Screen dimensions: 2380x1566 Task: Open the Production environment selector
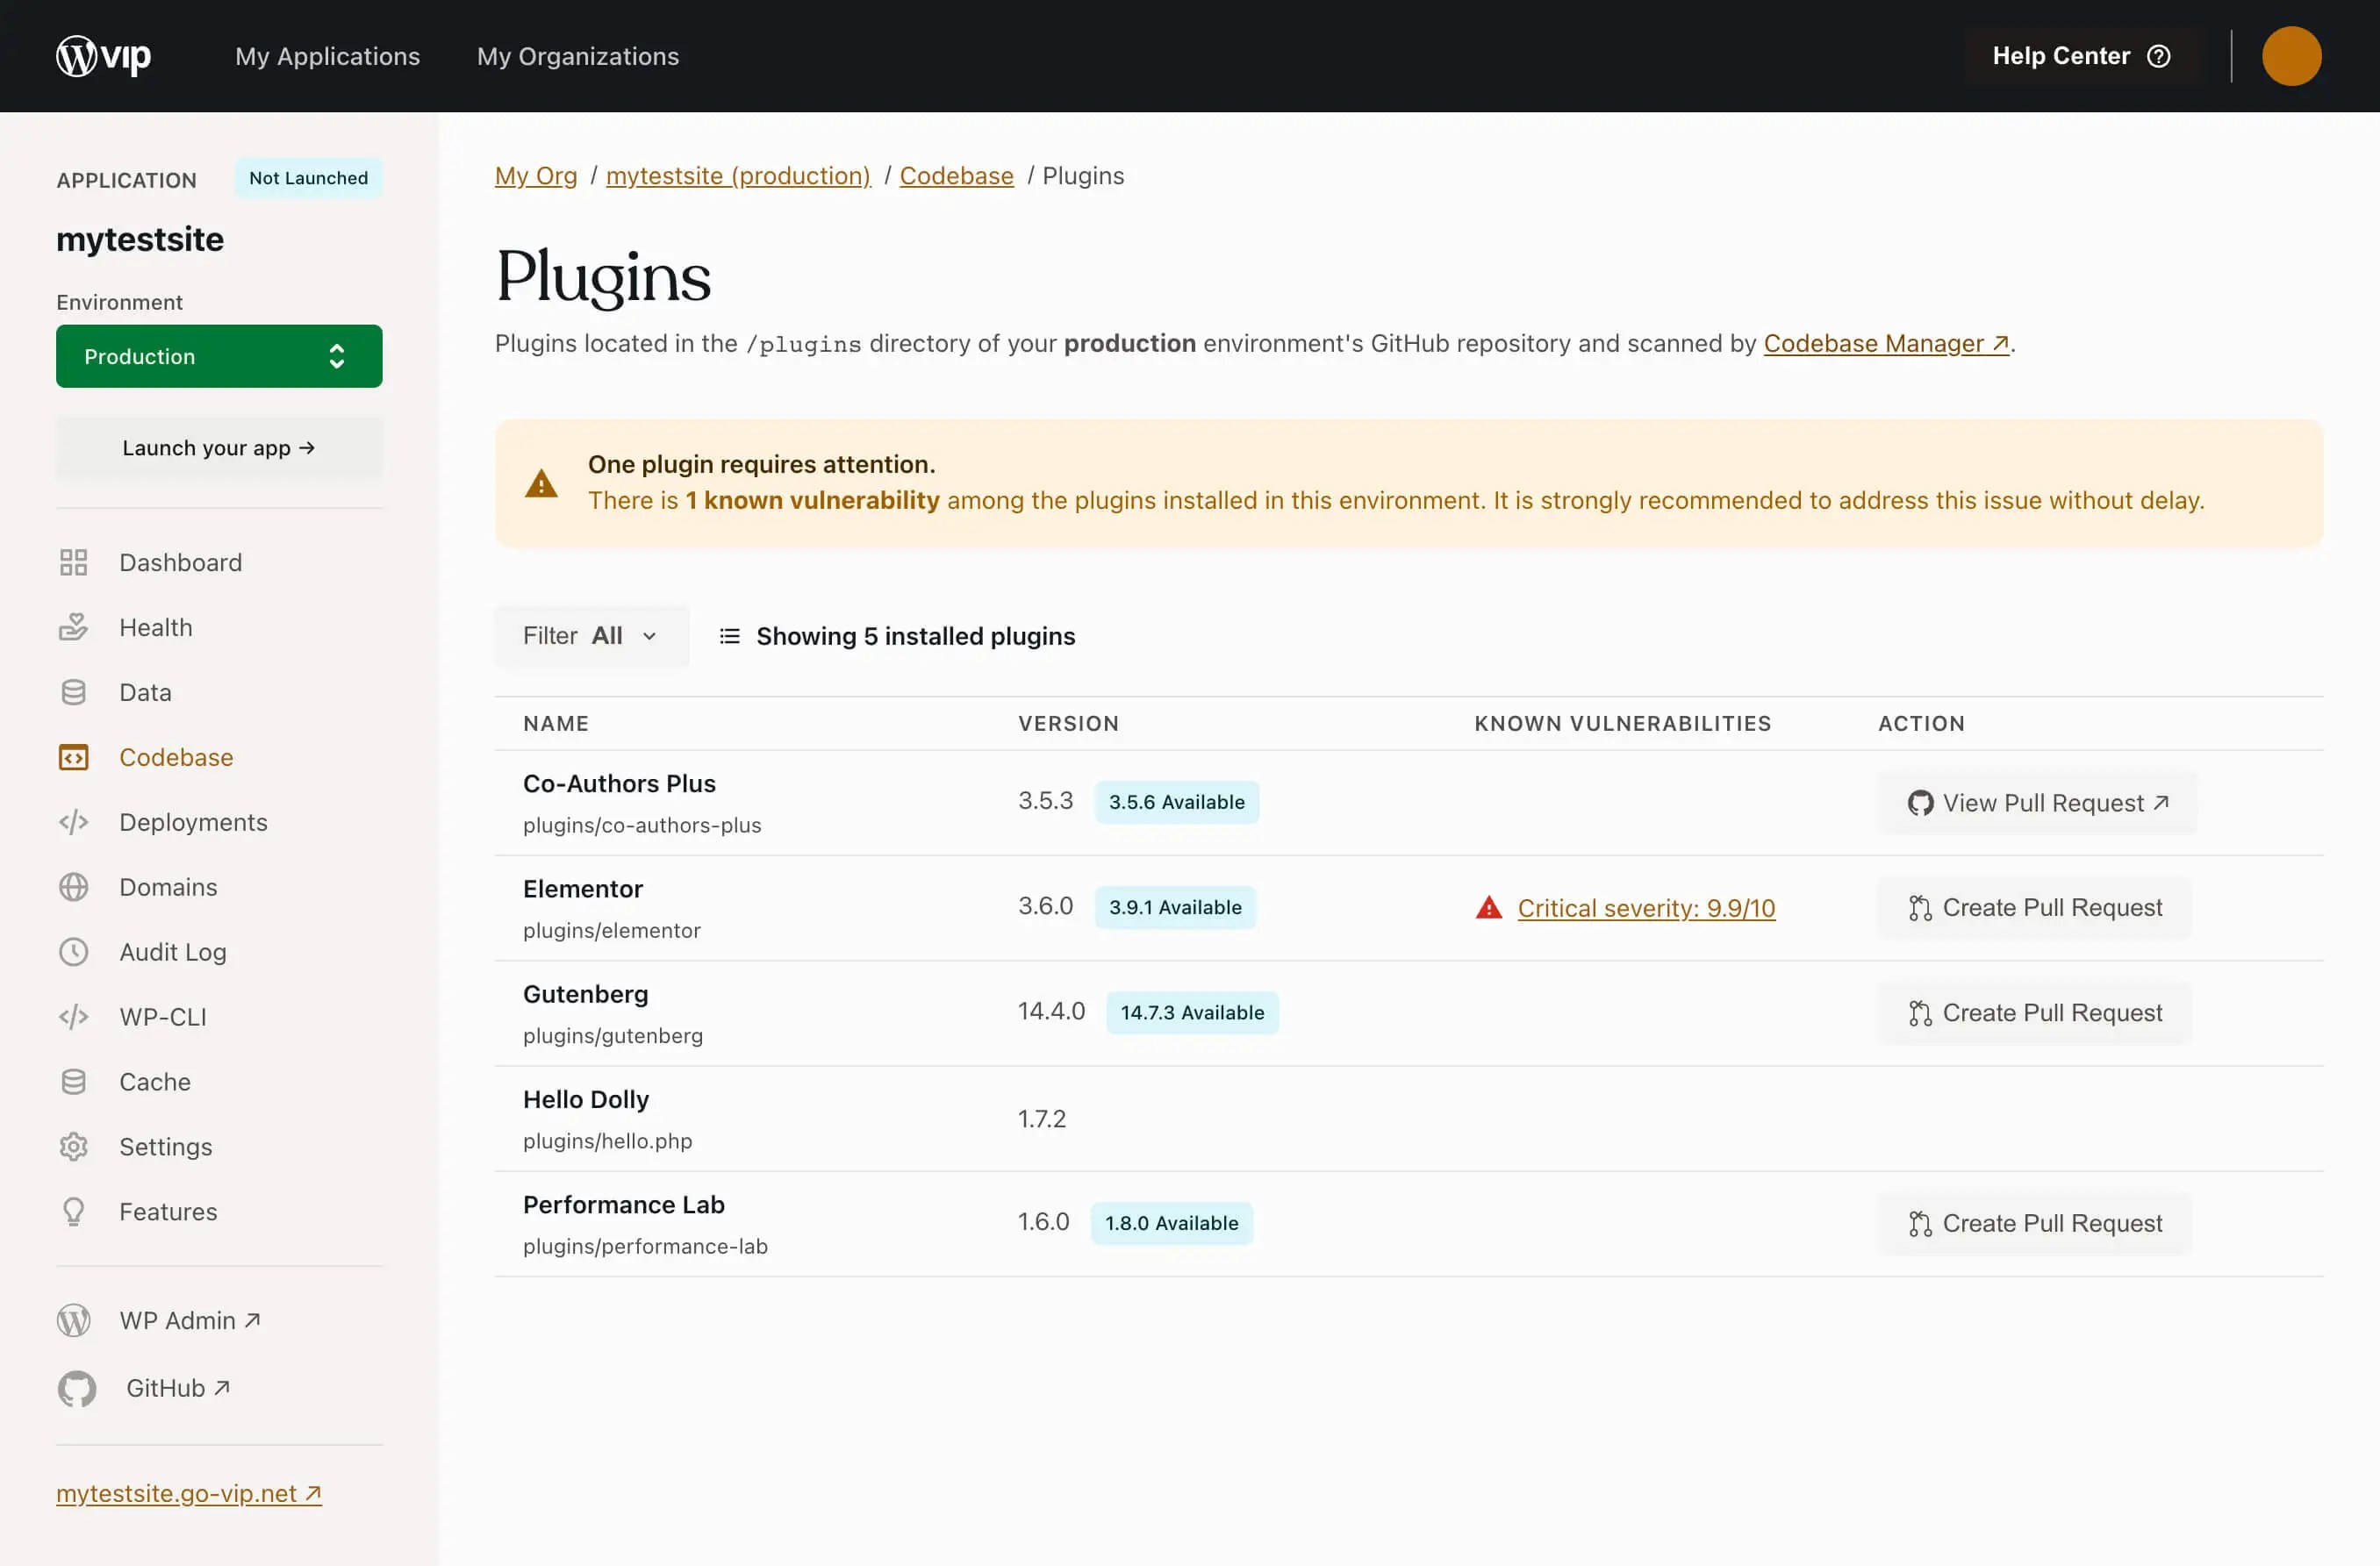coord(219,356)
